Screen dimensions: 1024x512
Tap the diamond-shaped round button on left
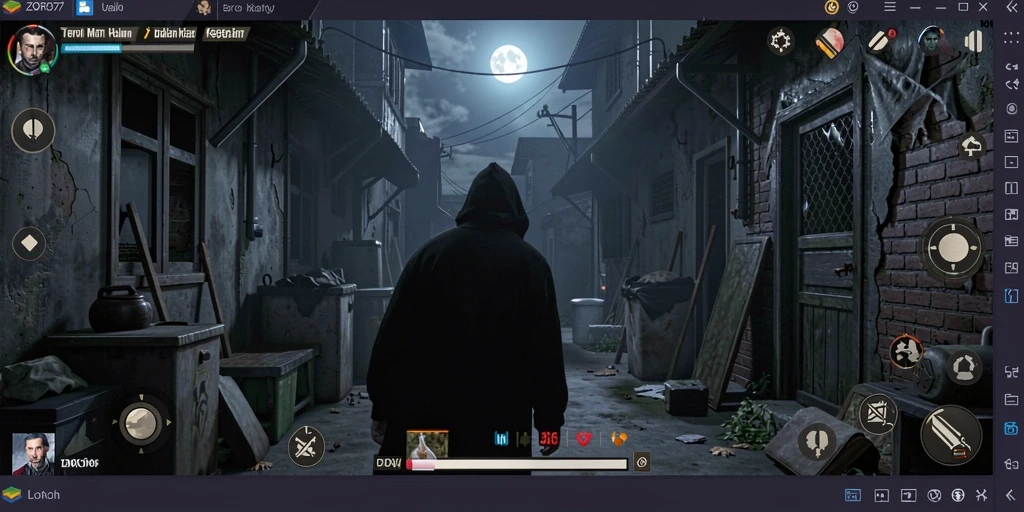point(29,244)
